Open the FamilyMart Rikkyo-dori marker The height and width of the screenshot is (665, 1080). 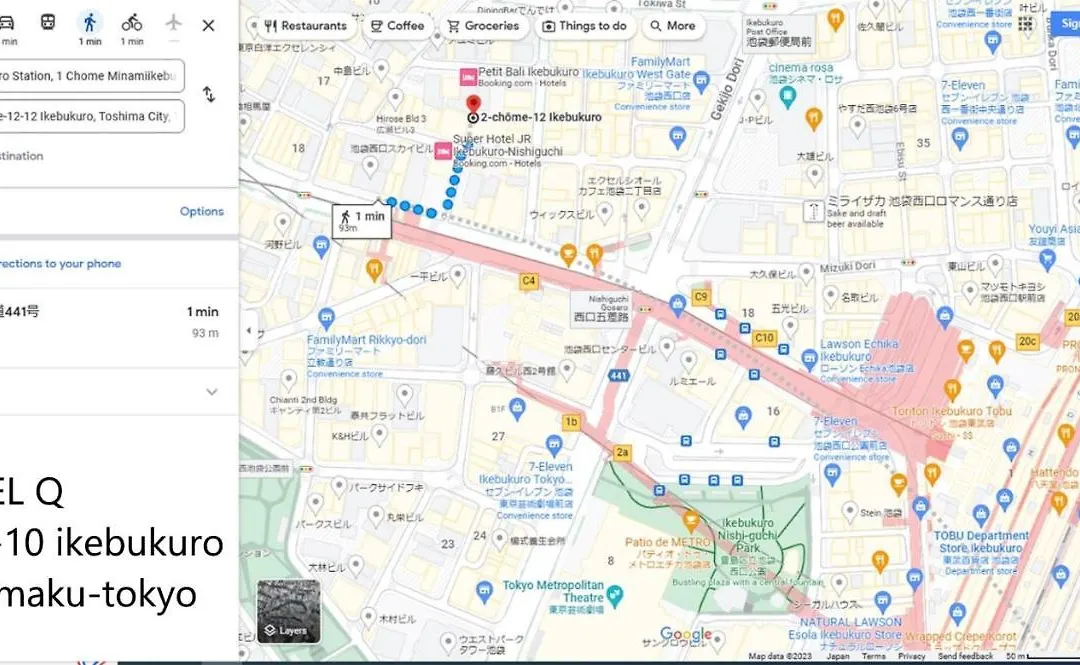pos(326,318)
